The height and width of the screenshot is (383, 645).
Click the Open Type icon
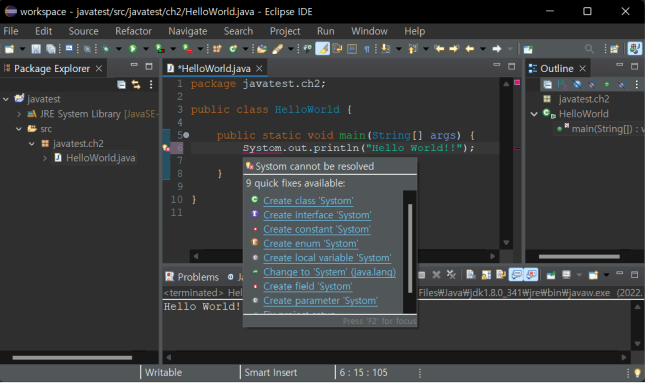tap(262, 49)
